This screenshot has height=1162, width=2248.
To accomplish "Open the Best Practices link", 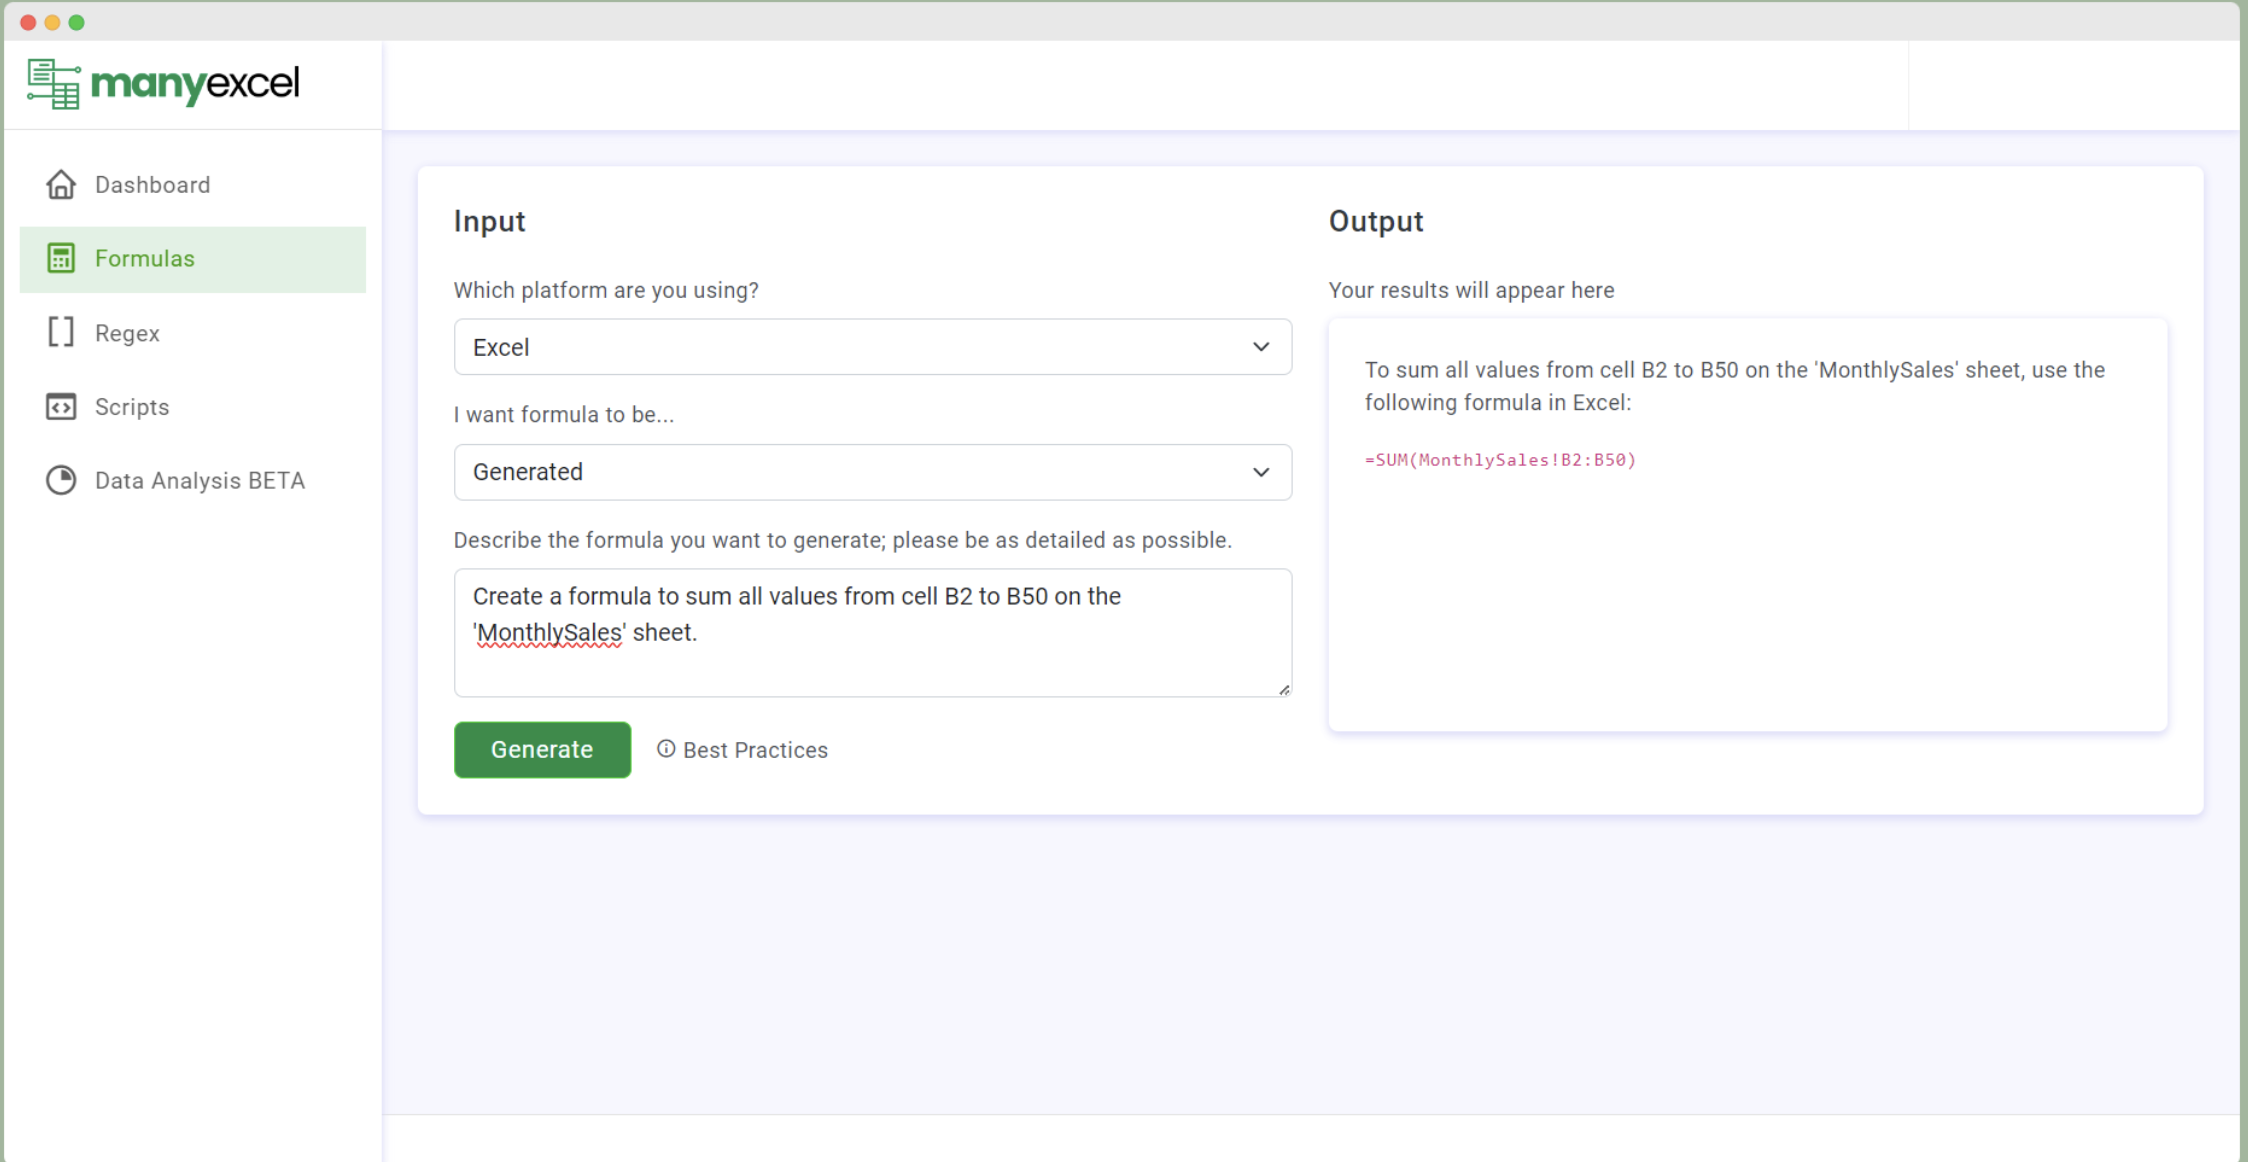I will (x=755, y=750).
